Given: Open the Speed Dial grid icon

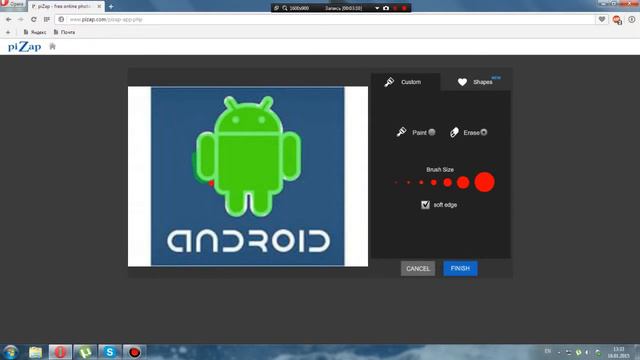Looking at the screenshot, I should coord(47,19).
